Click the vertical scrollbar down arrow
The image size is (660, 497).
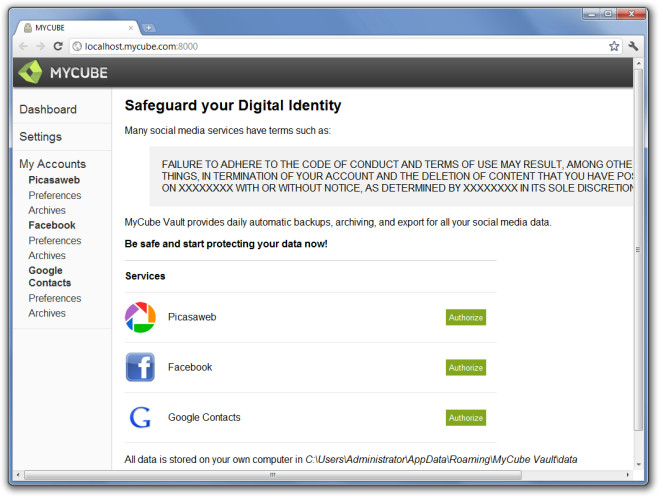point(639,465)
